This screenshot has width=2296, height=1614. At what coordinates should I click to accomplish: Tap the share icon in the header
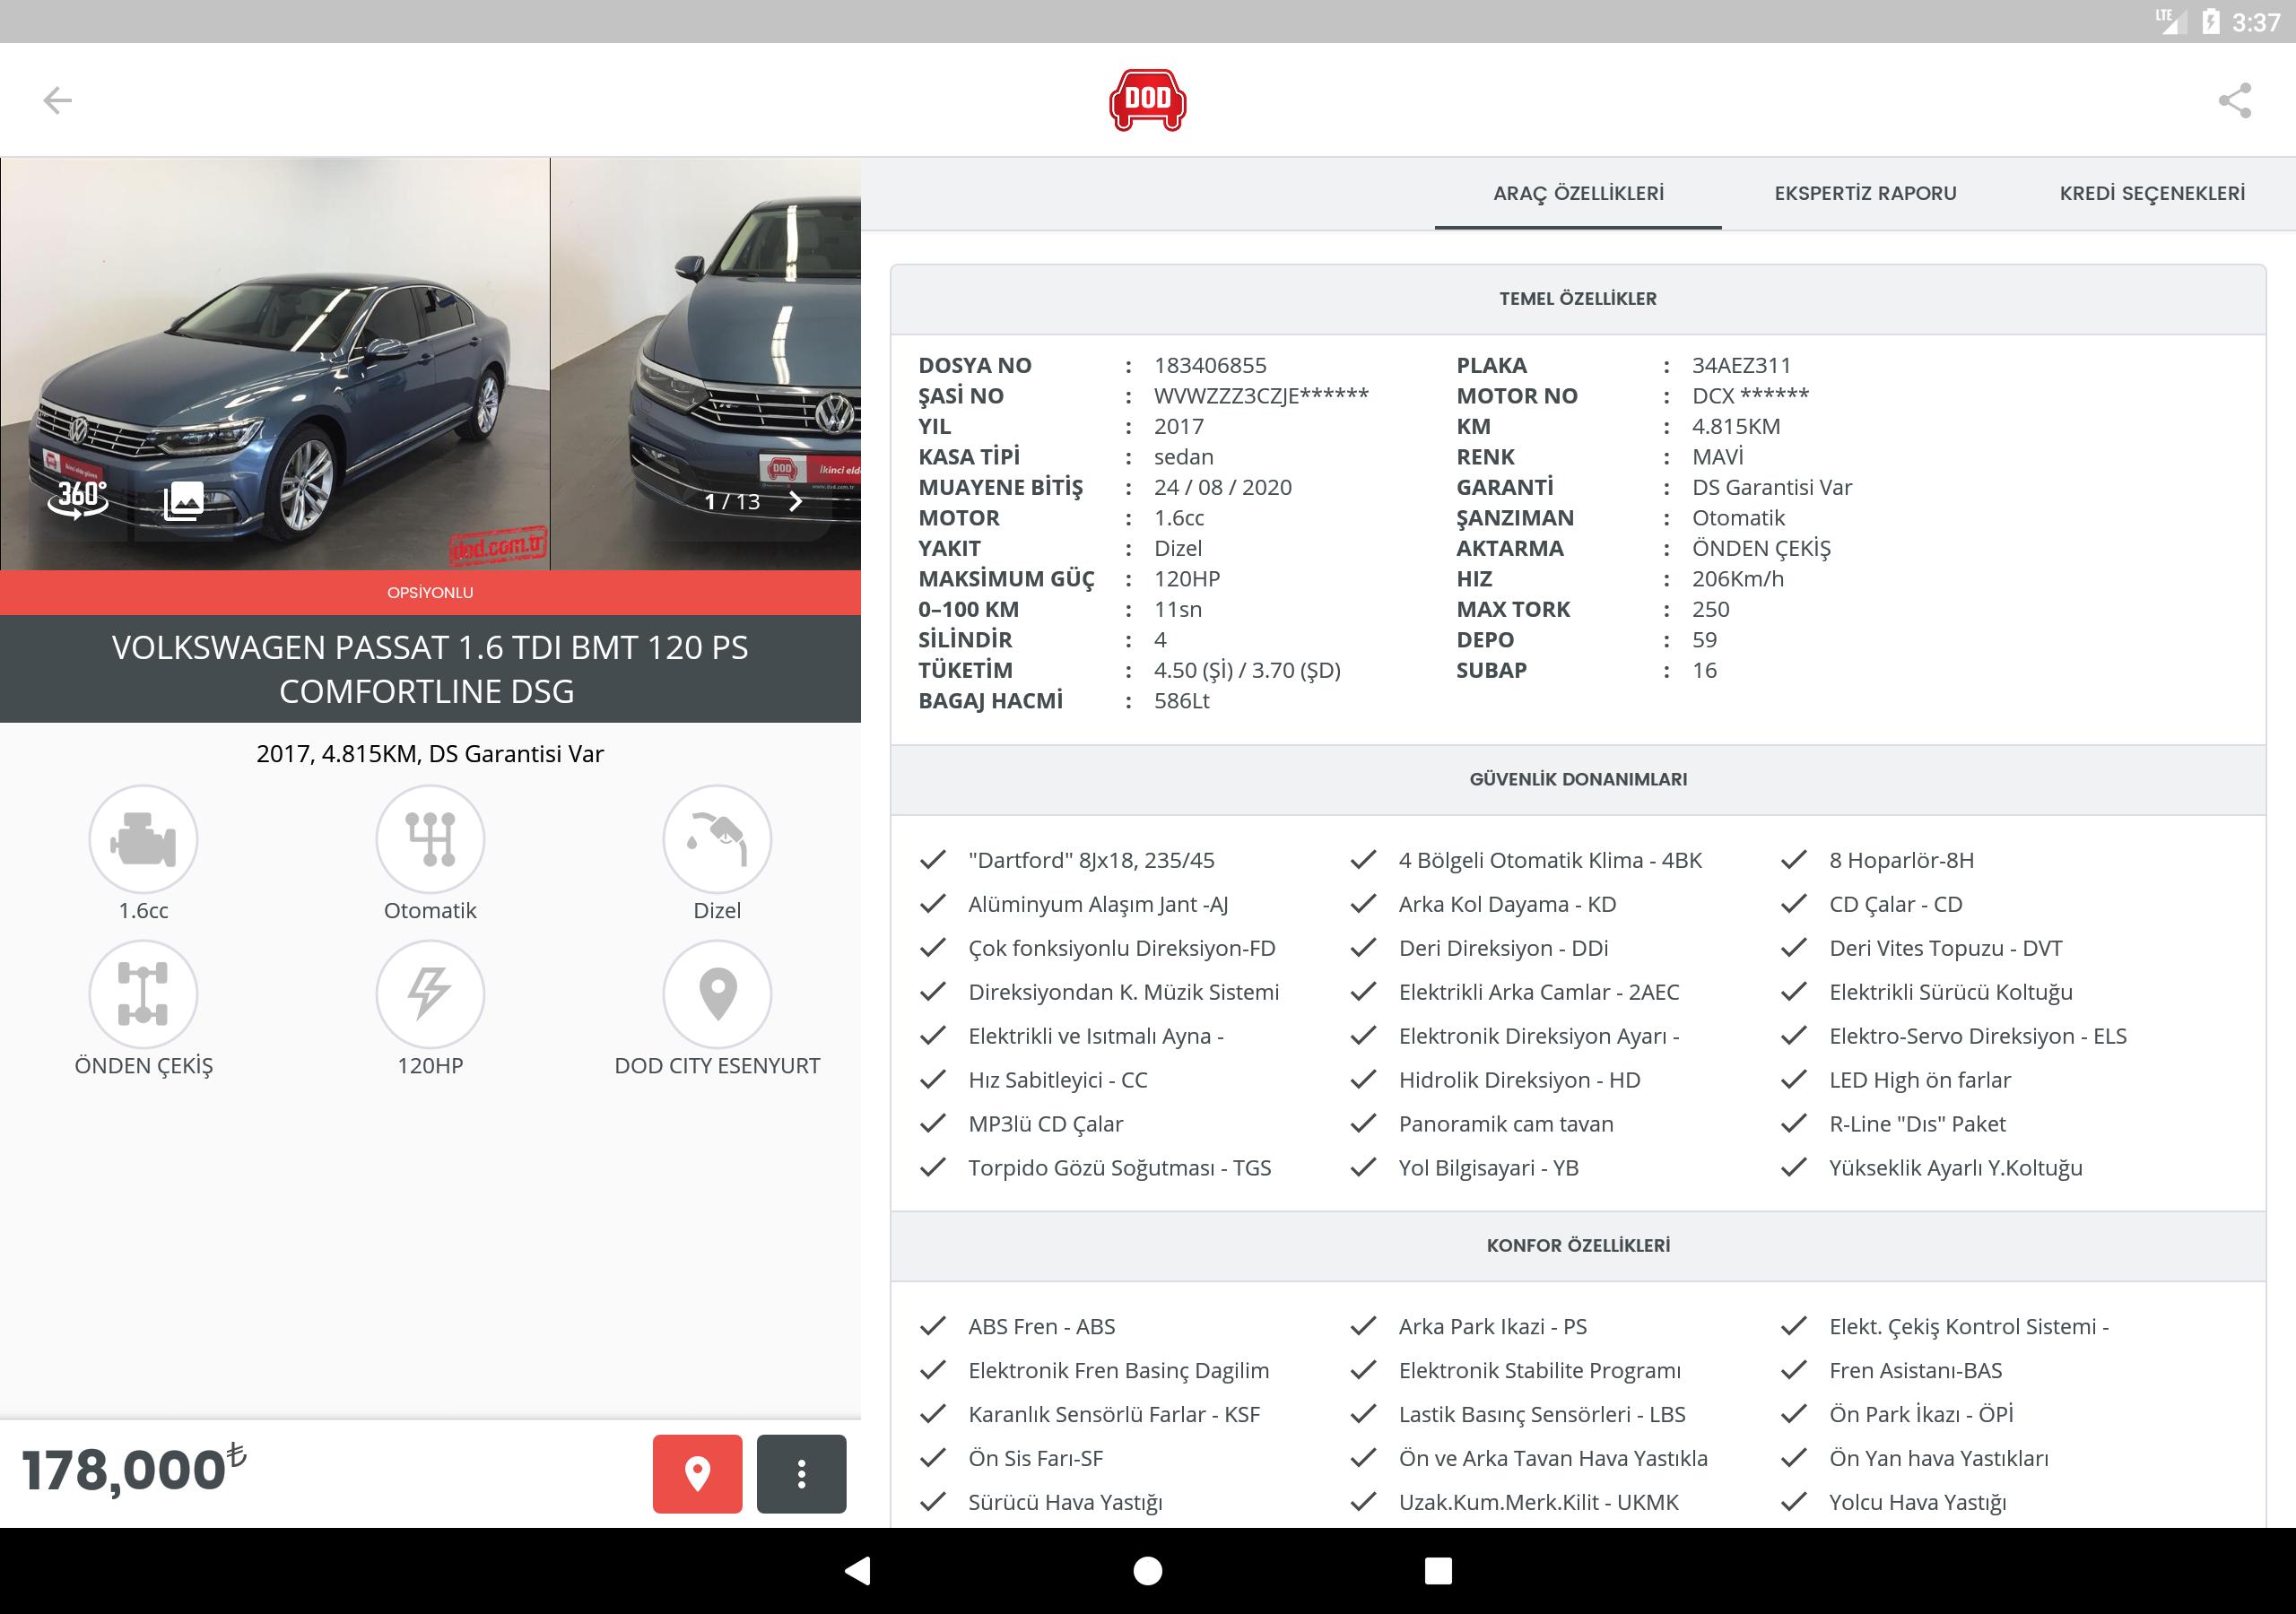tap(2235, 100)
